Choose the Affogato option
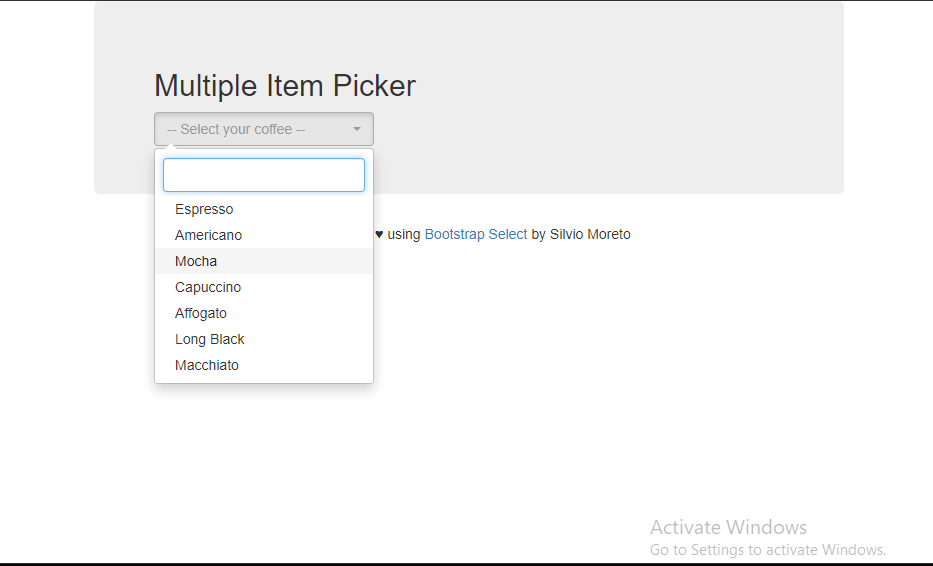Screen dimensions: 933x566 coord(264,313)
